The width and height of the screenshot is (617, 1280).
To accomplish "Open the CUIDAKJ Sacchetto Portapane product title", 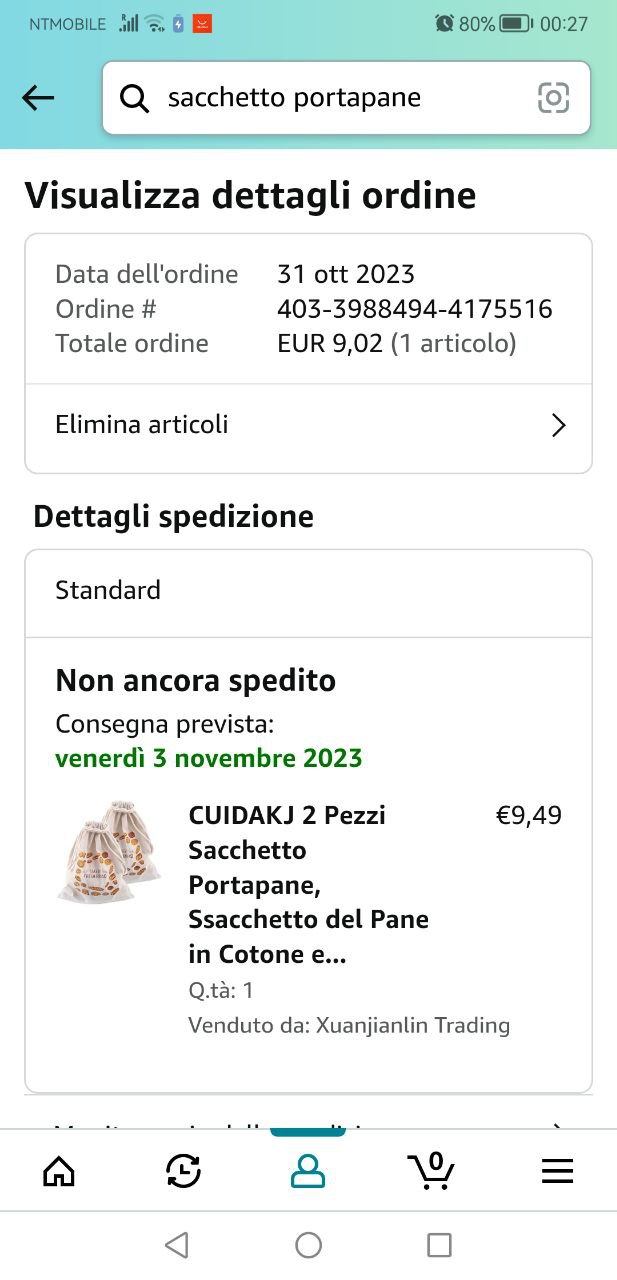I will coord(308,884).
